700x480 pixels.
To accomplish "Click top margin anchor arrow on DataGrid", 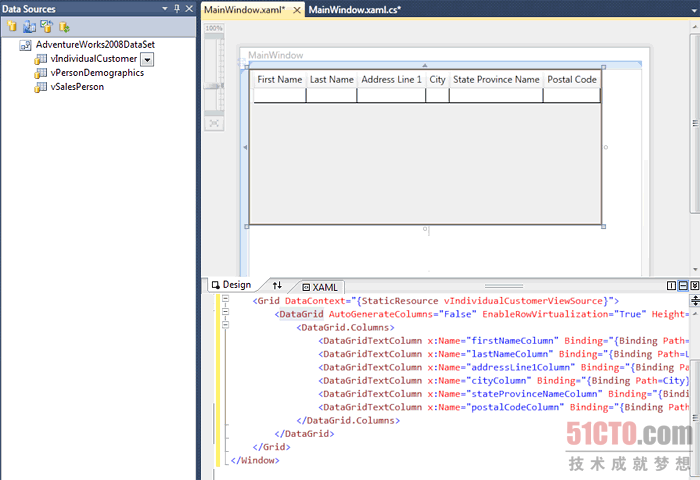I will tap(425, 65).
